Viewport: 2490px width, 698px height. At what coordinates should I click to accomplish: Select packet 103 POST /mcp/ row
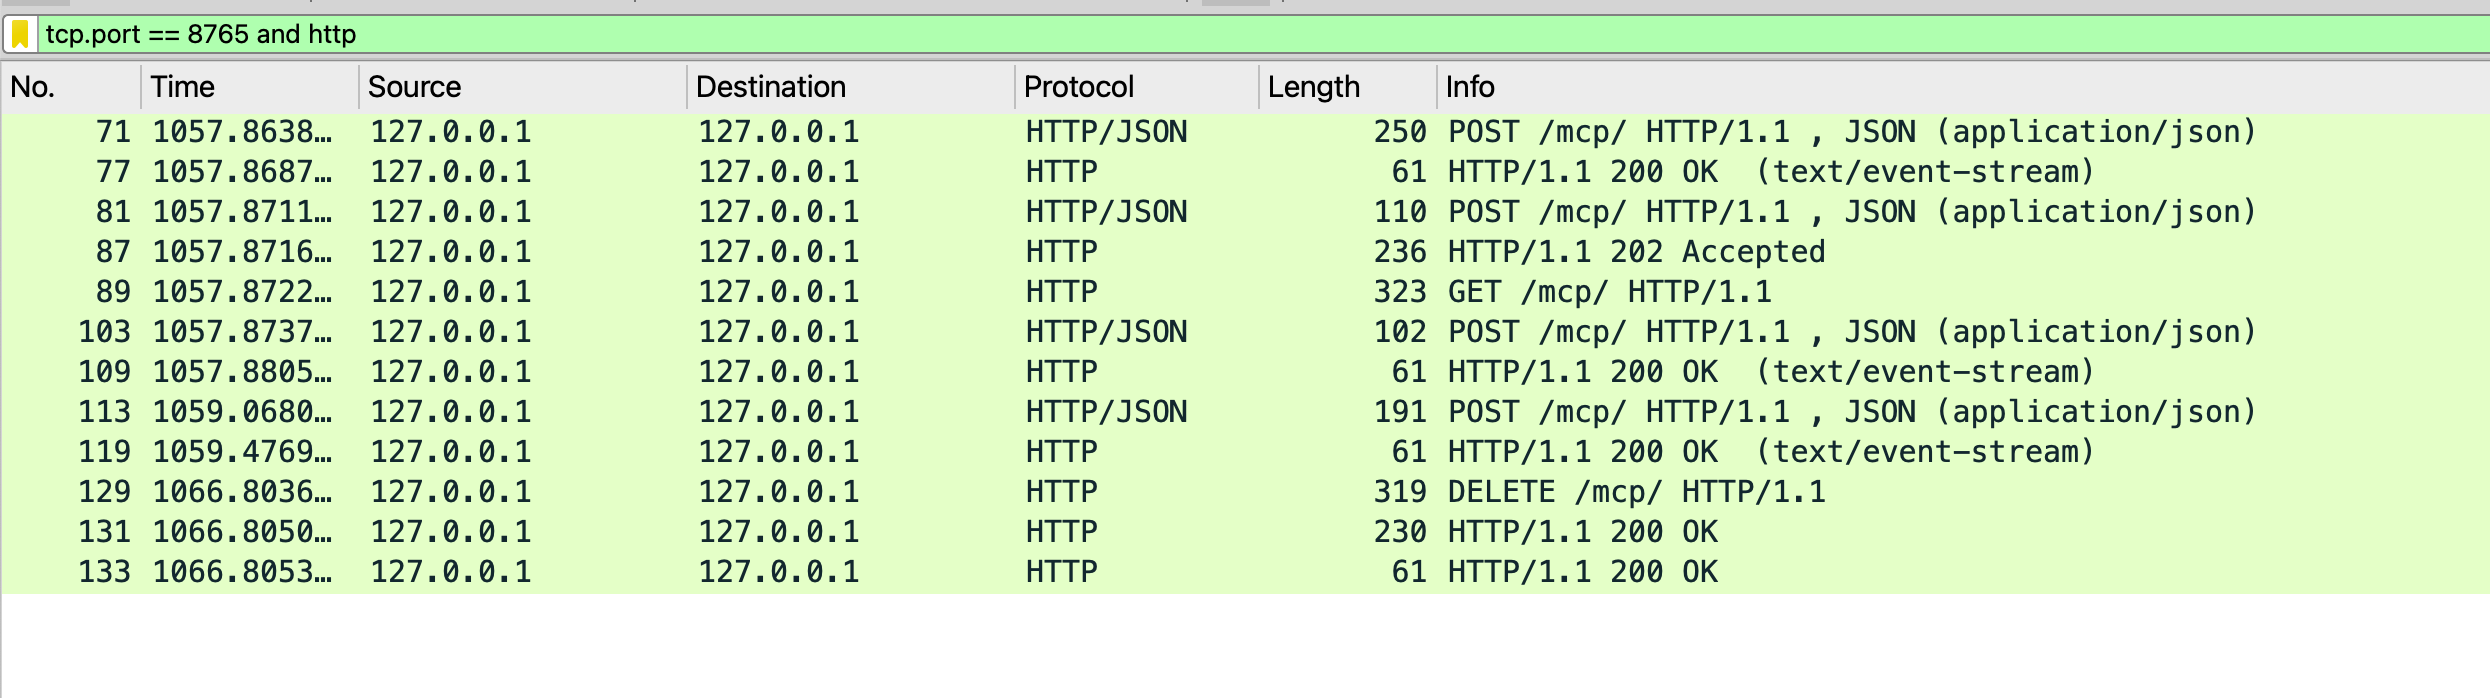coord(1245,332)
